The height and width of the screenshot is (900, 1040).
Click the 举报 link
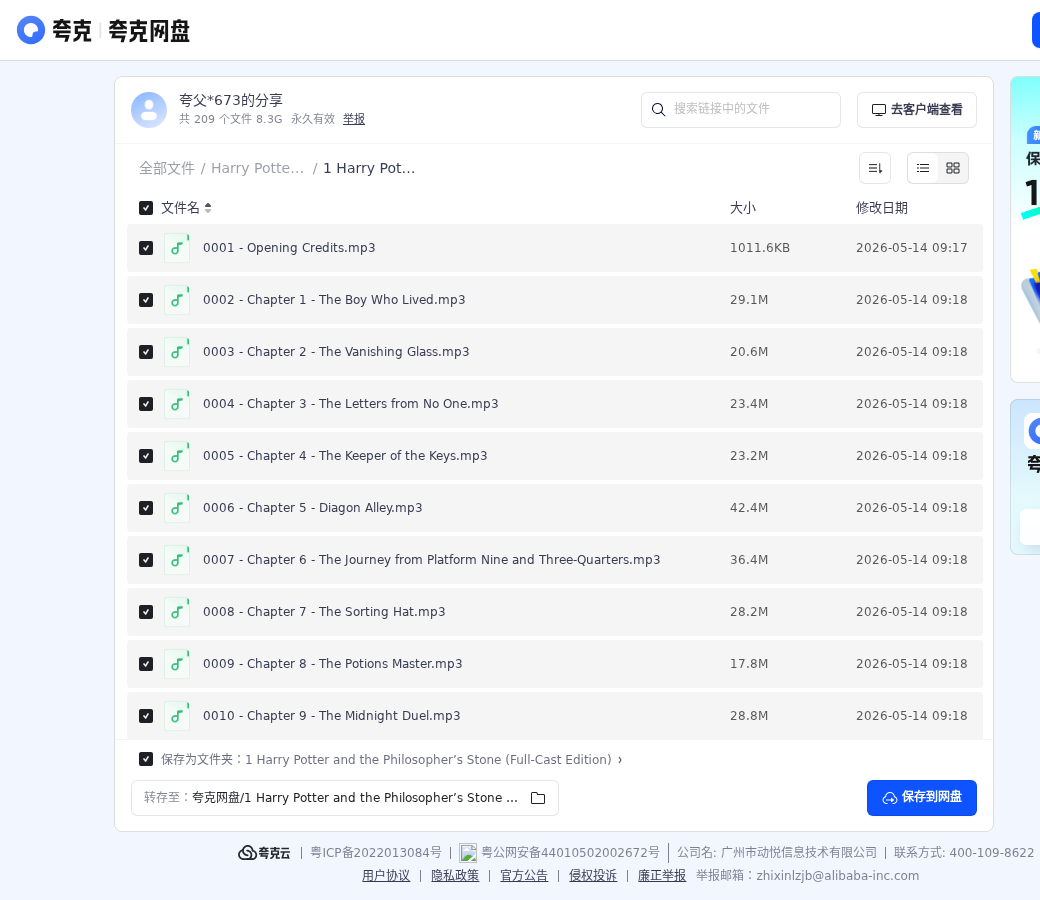(354, 119)
